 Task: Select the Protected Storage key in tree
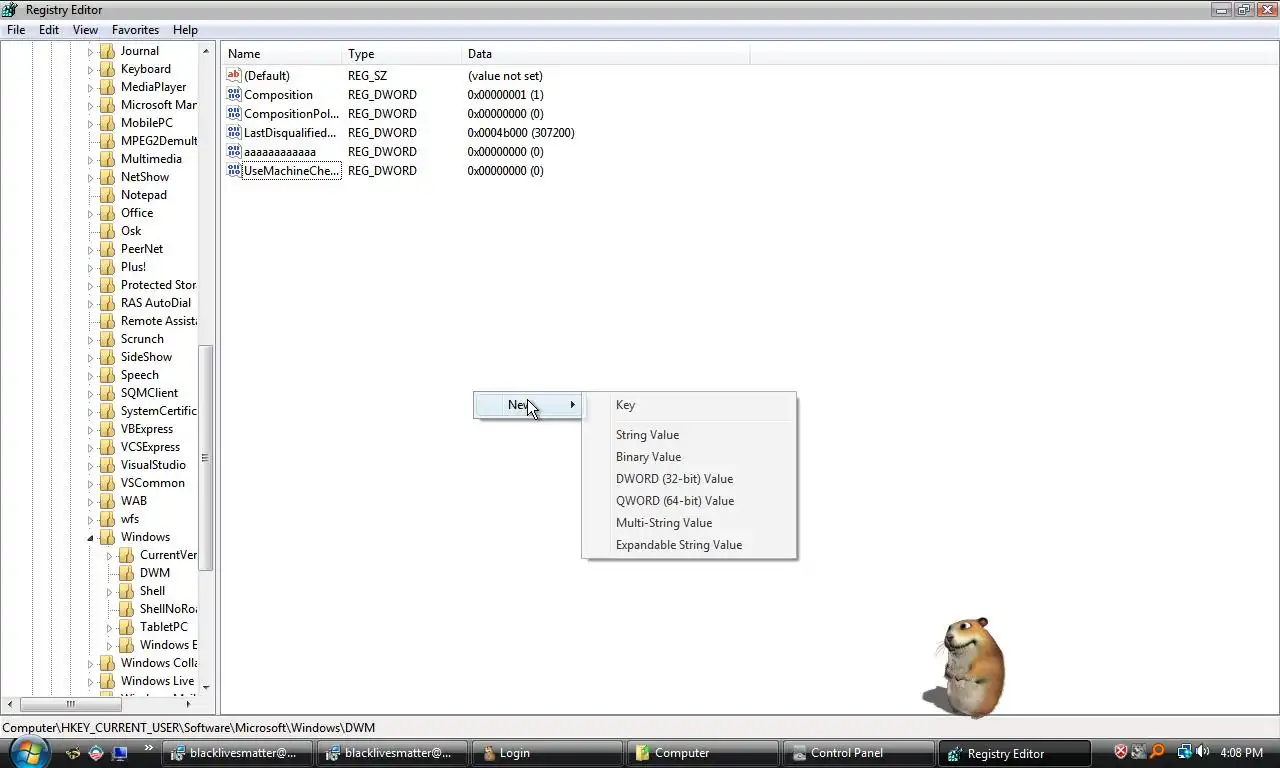coord(158,285)
